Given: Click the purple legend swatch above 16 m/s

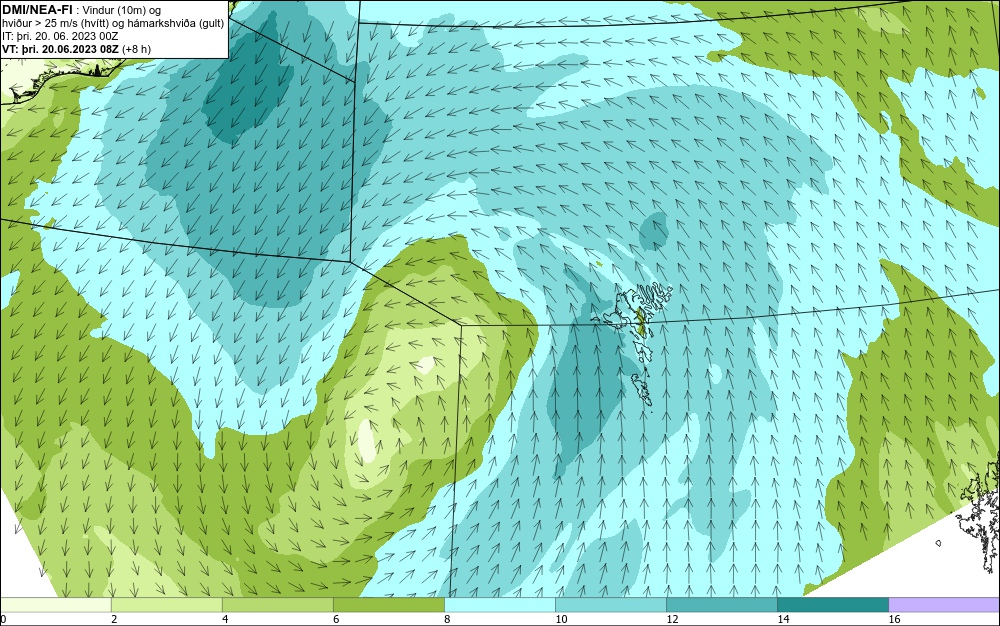Looking at the screenshot, I should [x=944, y=605].
